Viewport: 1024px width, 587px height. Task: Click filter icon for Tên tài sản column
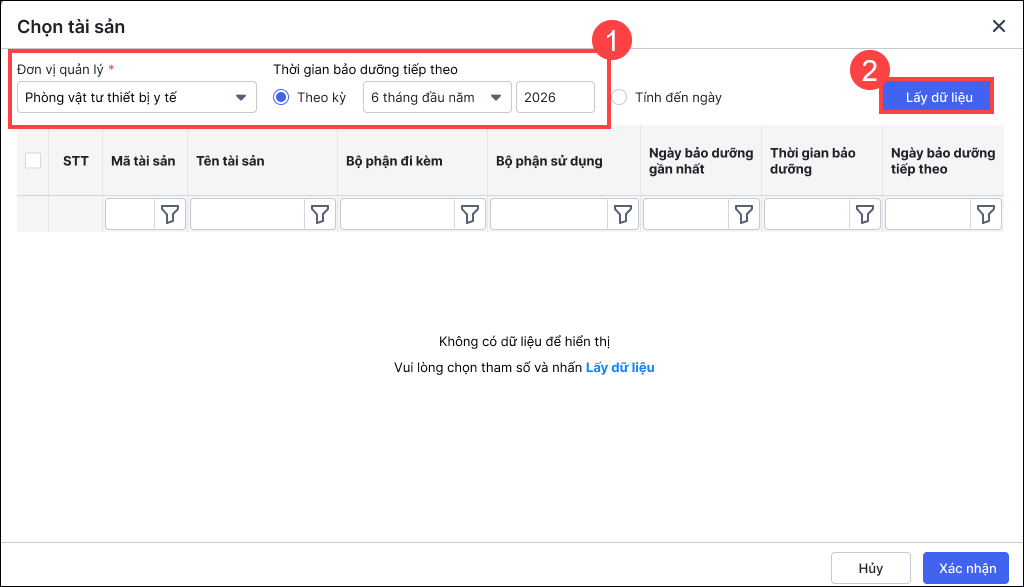(320, 214)
